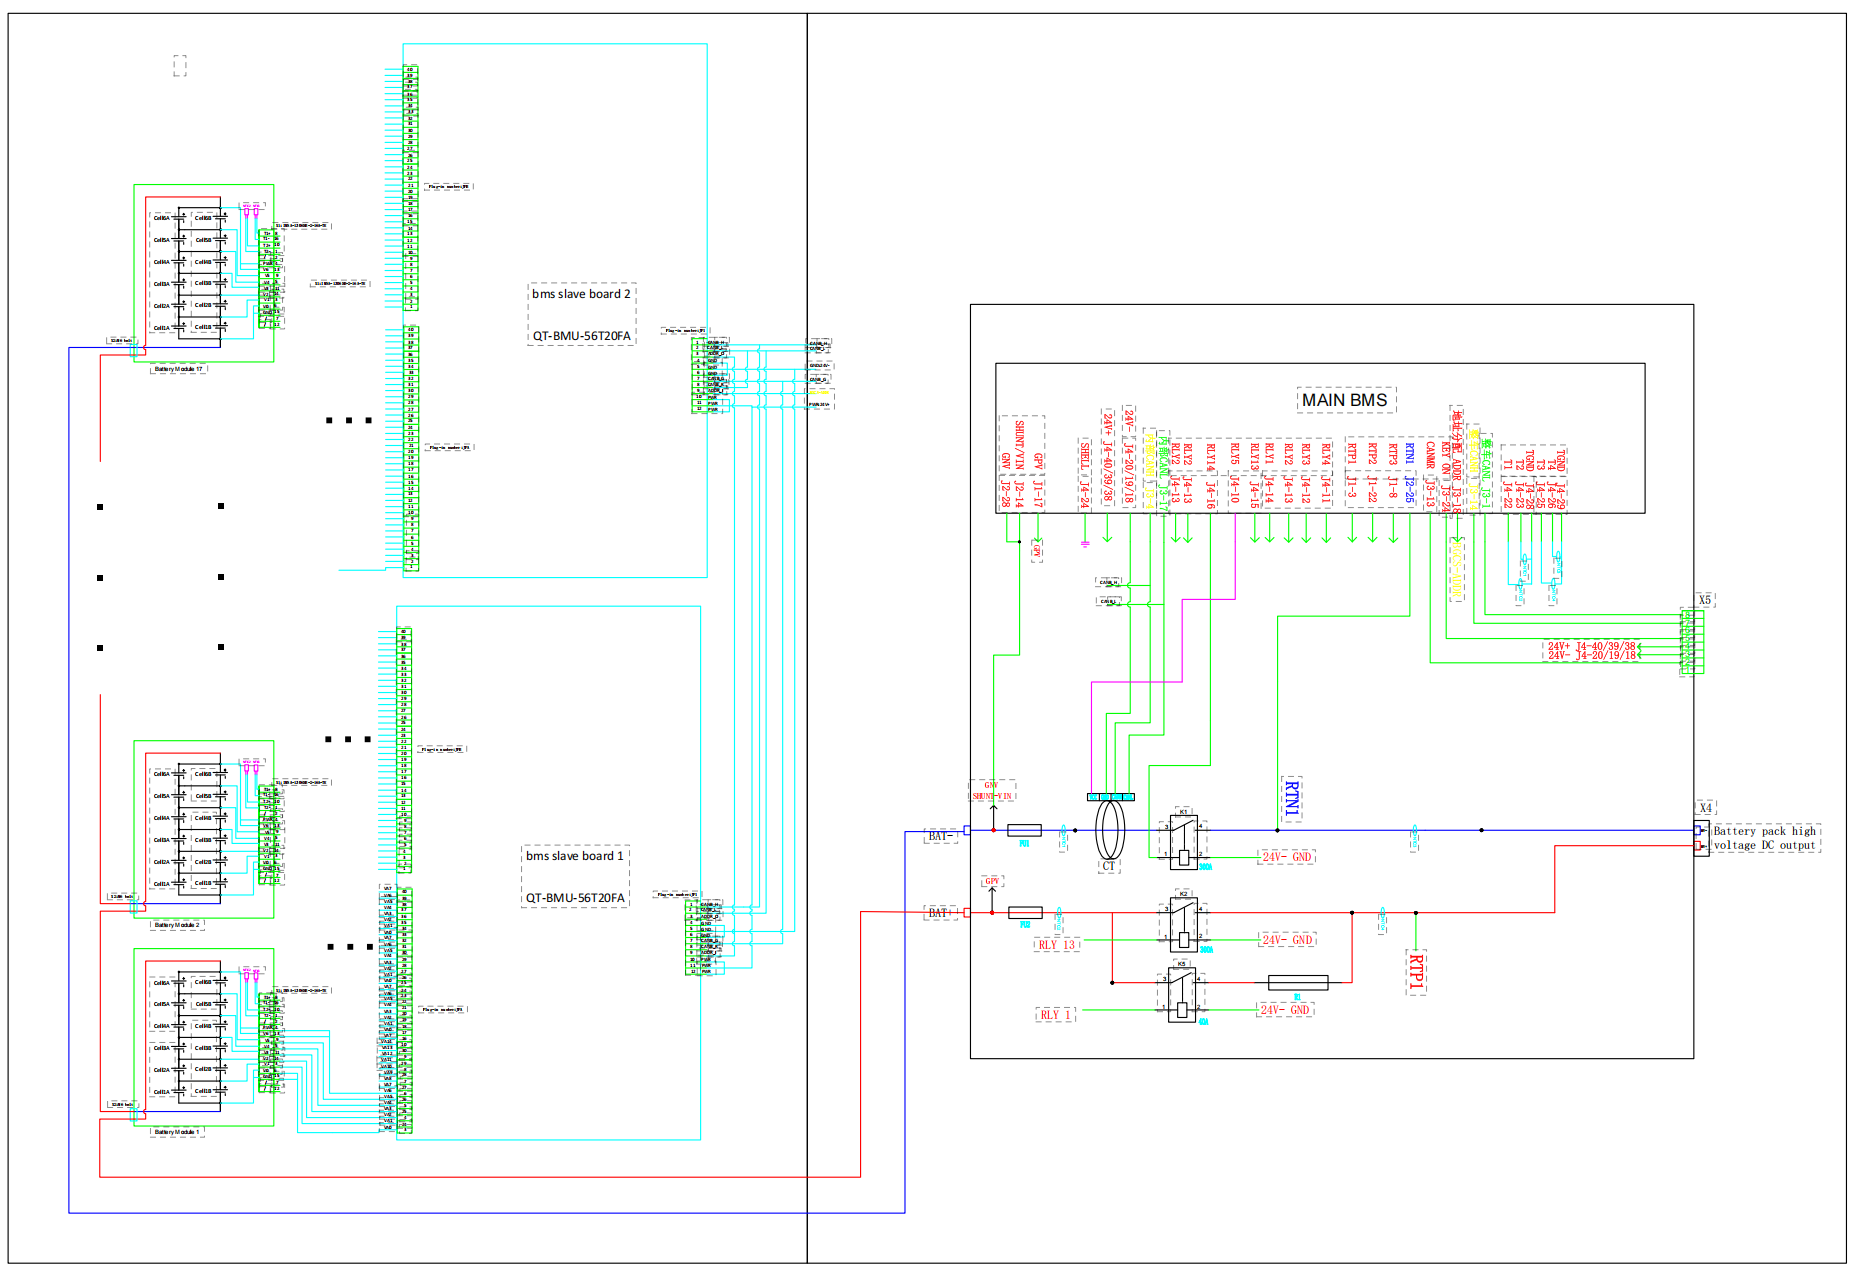Click Battery pack high voltage DC output text
The width and height of the screenshot is (1854, 1270).
[1765, 838]
